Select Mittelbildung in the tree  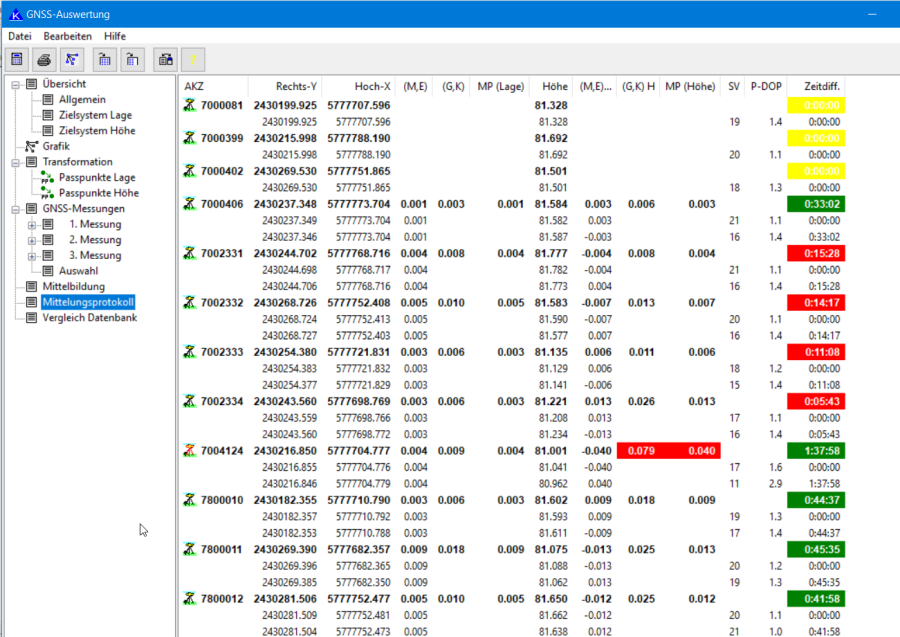(73, 286)
